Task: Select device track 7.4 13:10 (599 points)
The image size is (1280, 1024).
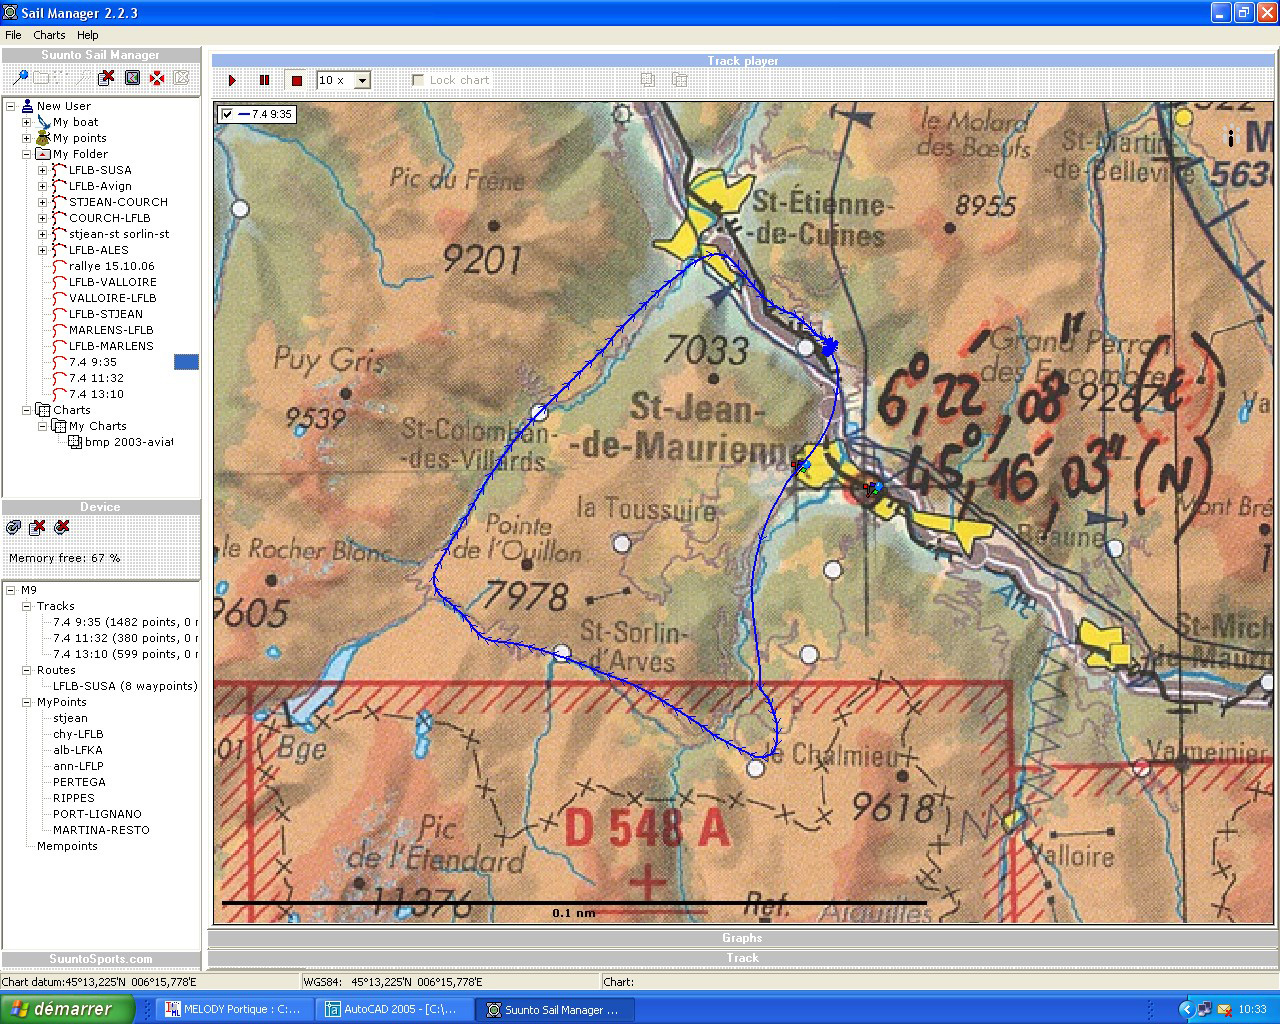Action: coord(125,654)
